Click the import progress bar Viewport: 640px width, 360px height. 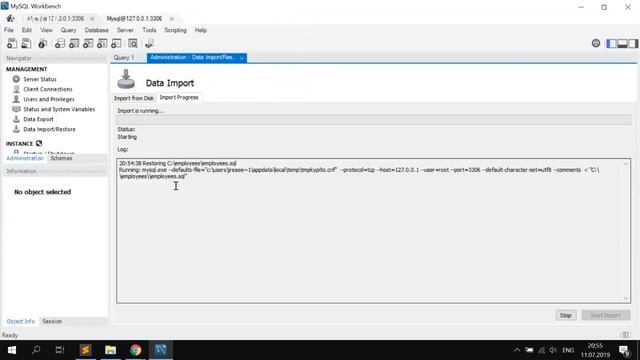[373, 120]
